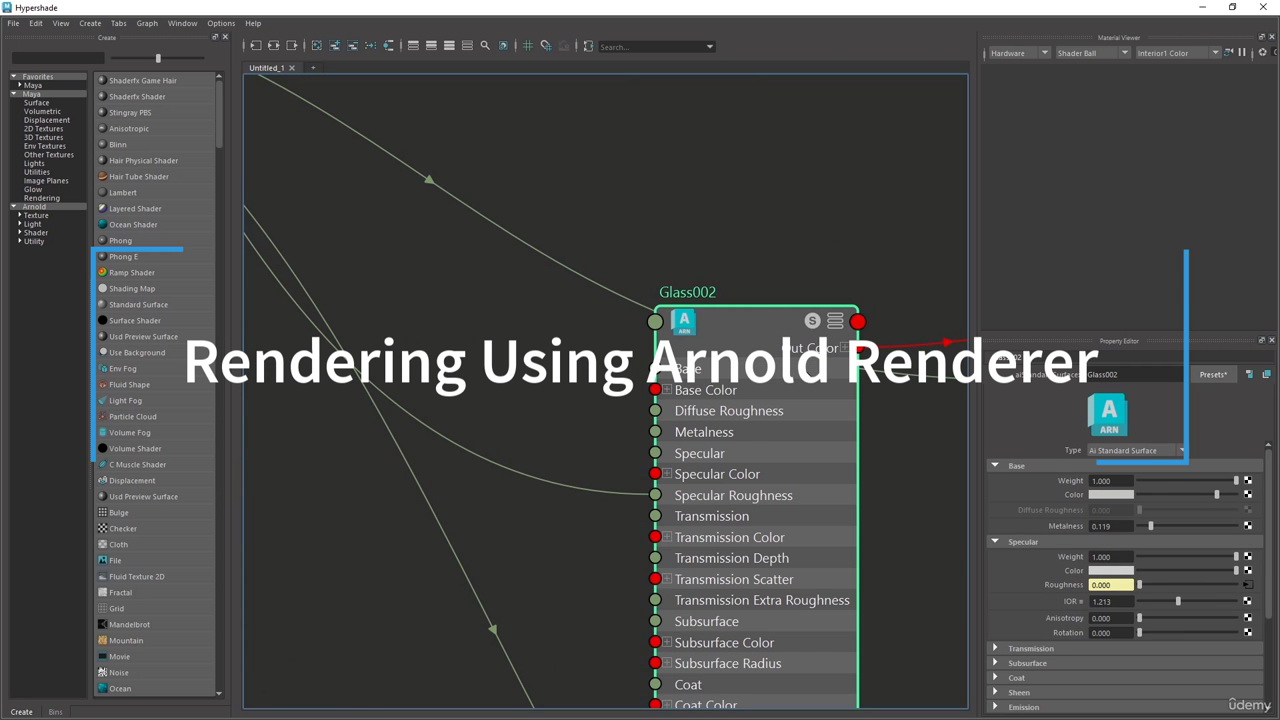Create a Checker texture node
Image resolution: width=1280 pixels, height=720 pixels.
pyautogui.click(x=123, y=529)
